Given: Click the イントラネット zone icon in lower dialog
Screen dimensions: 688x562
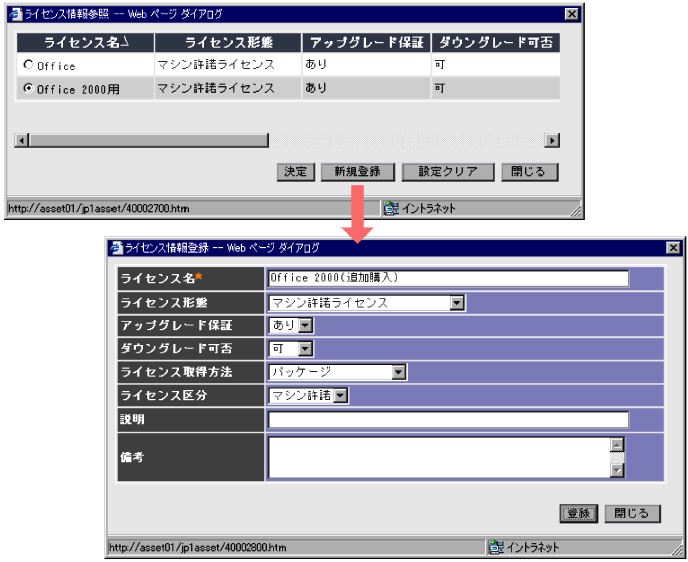Looking at the screenshot, I should pos(496,547).
